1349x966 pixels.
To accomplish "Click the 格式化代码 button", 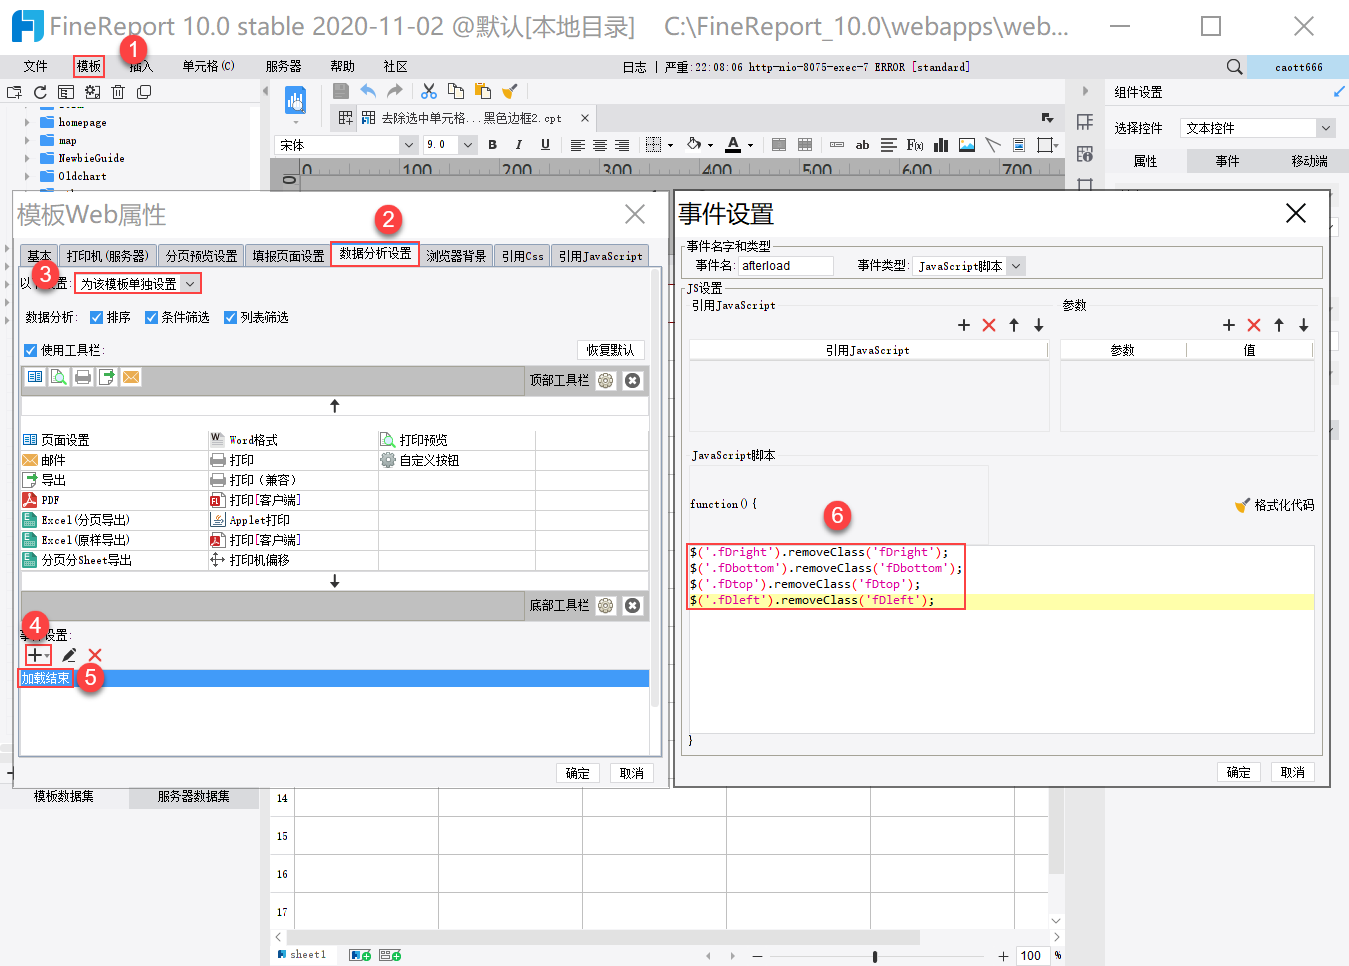I will (x=1275, y=505).
